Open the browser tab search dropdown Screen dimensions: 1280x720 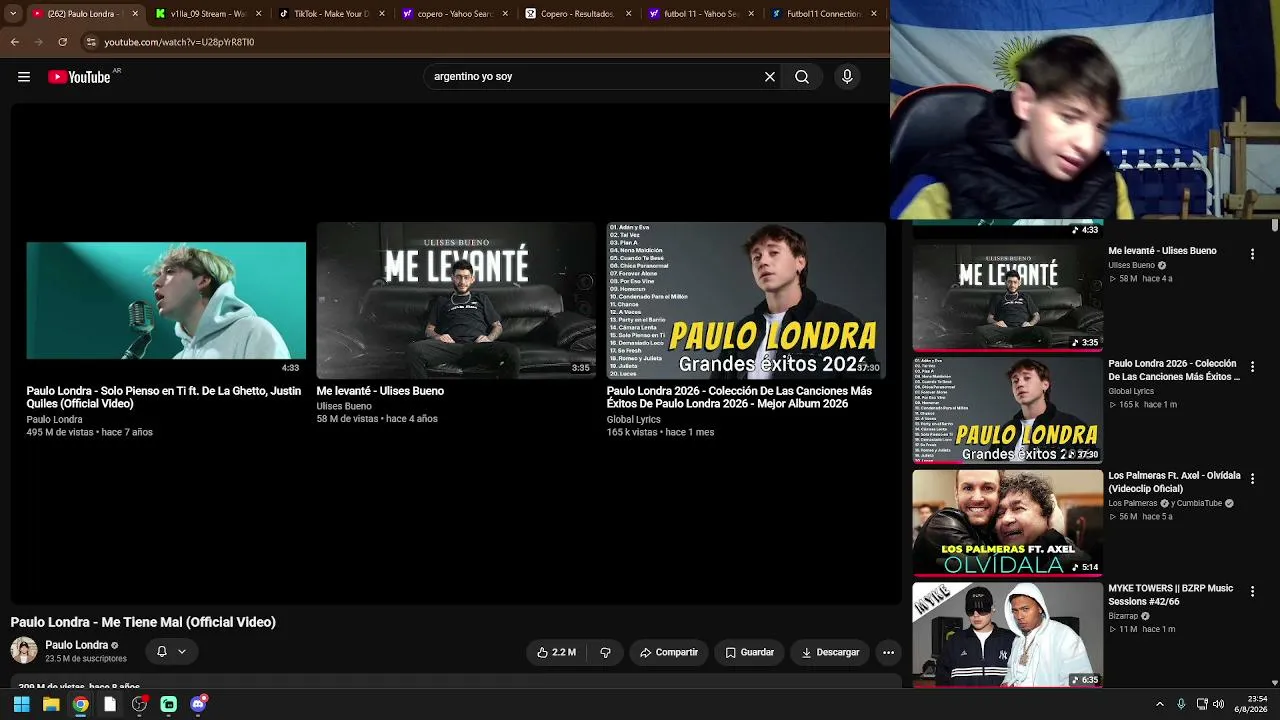(13, 14)
